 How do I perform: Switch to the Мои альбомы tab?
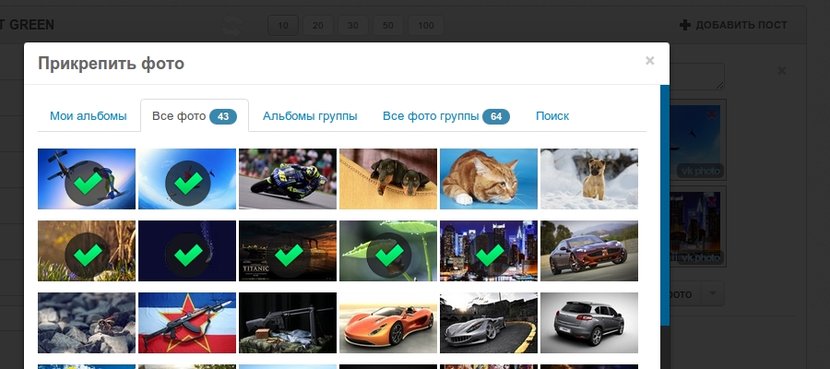[88, 116]
